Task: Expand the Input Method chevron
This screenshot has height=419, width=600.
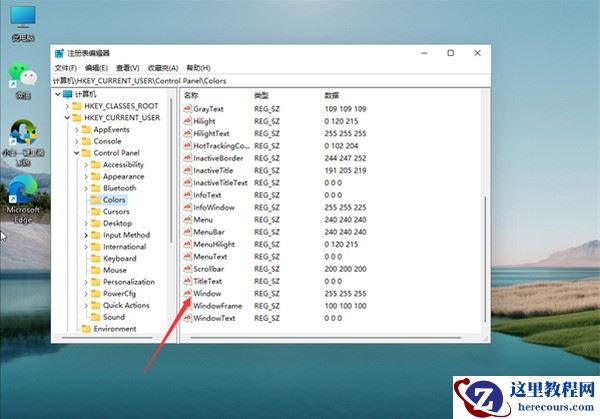Action: click(86, 235)
